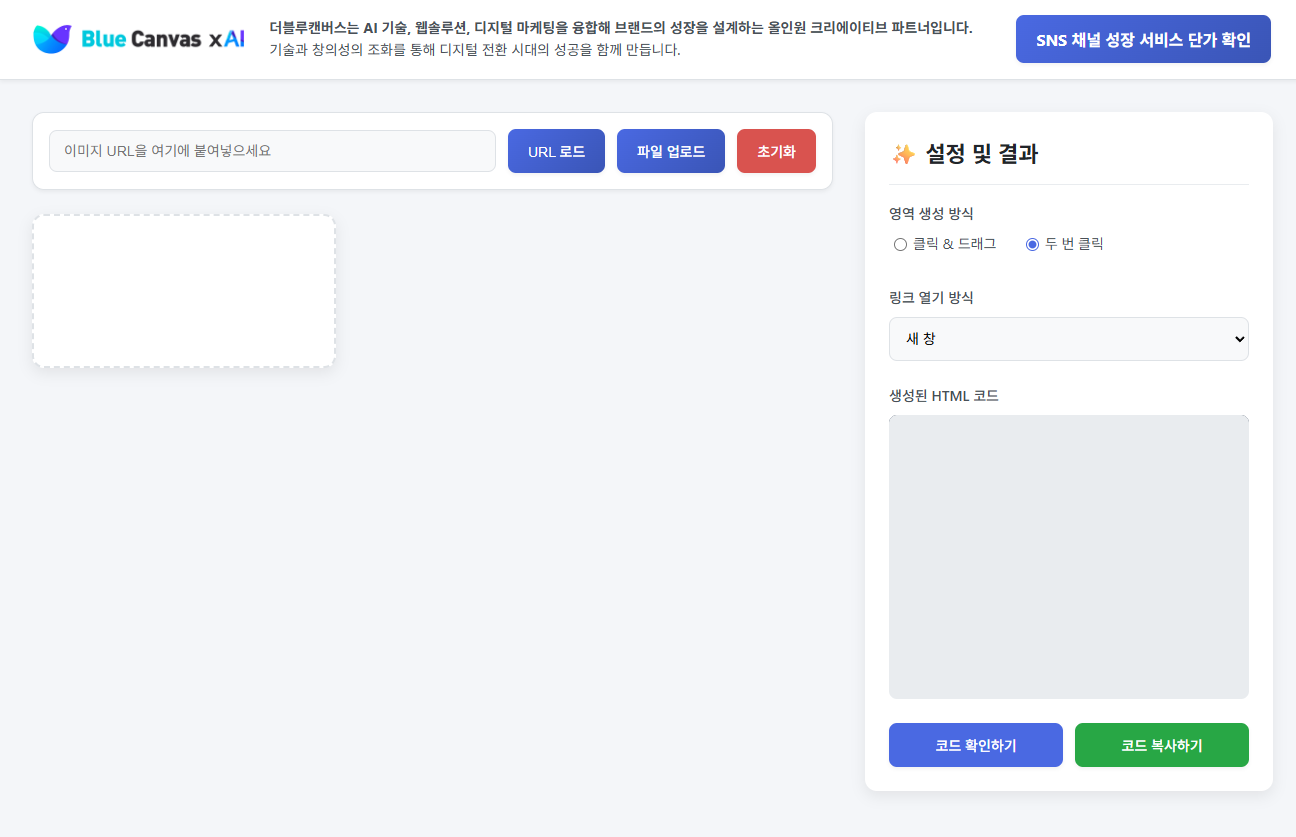The height and width of the screenshot is (837, 1296).
Task: Reset with the red 초기화 button
Action: [x=776, y=151]
